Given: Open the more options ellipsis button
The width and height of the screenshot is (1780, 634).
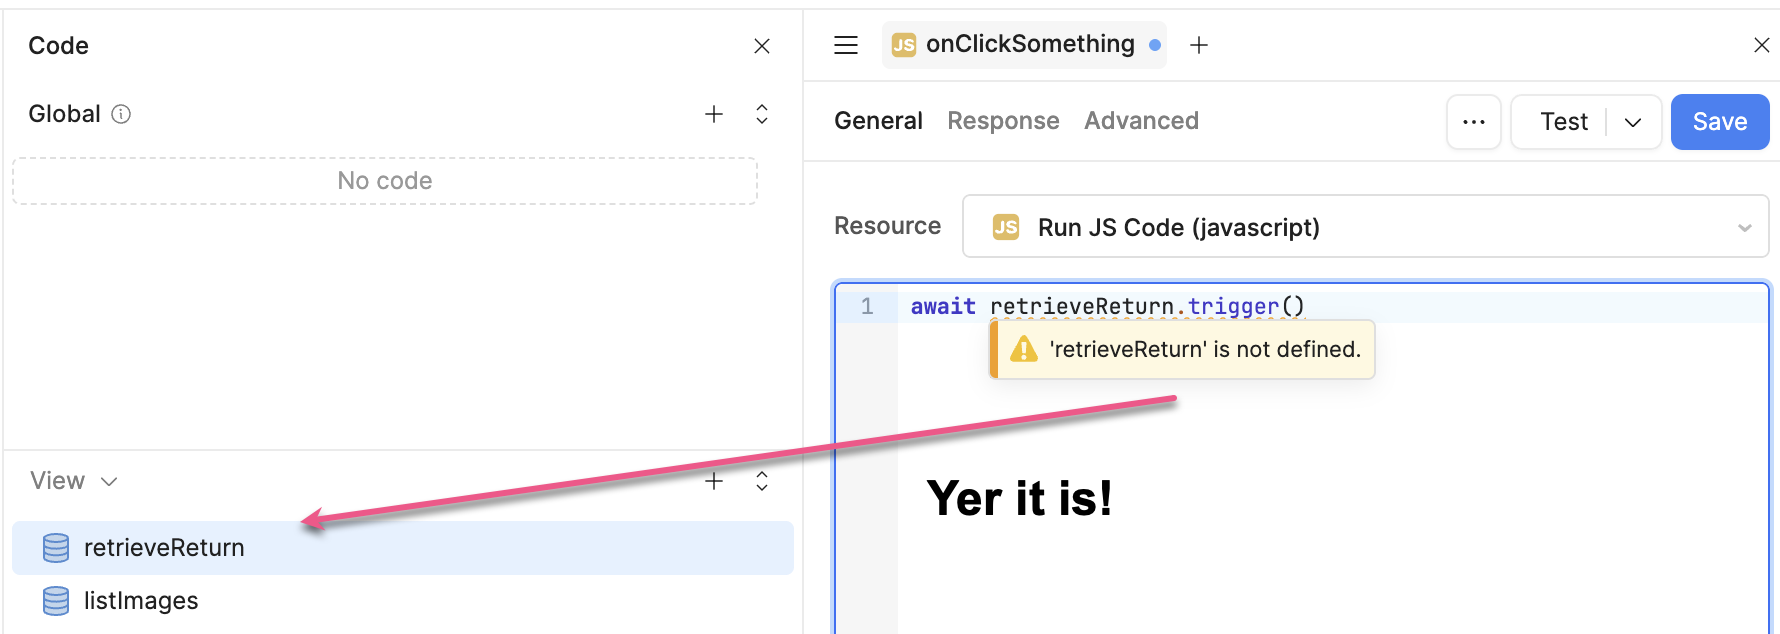Looking at the screenshot, I should 1473,122.
